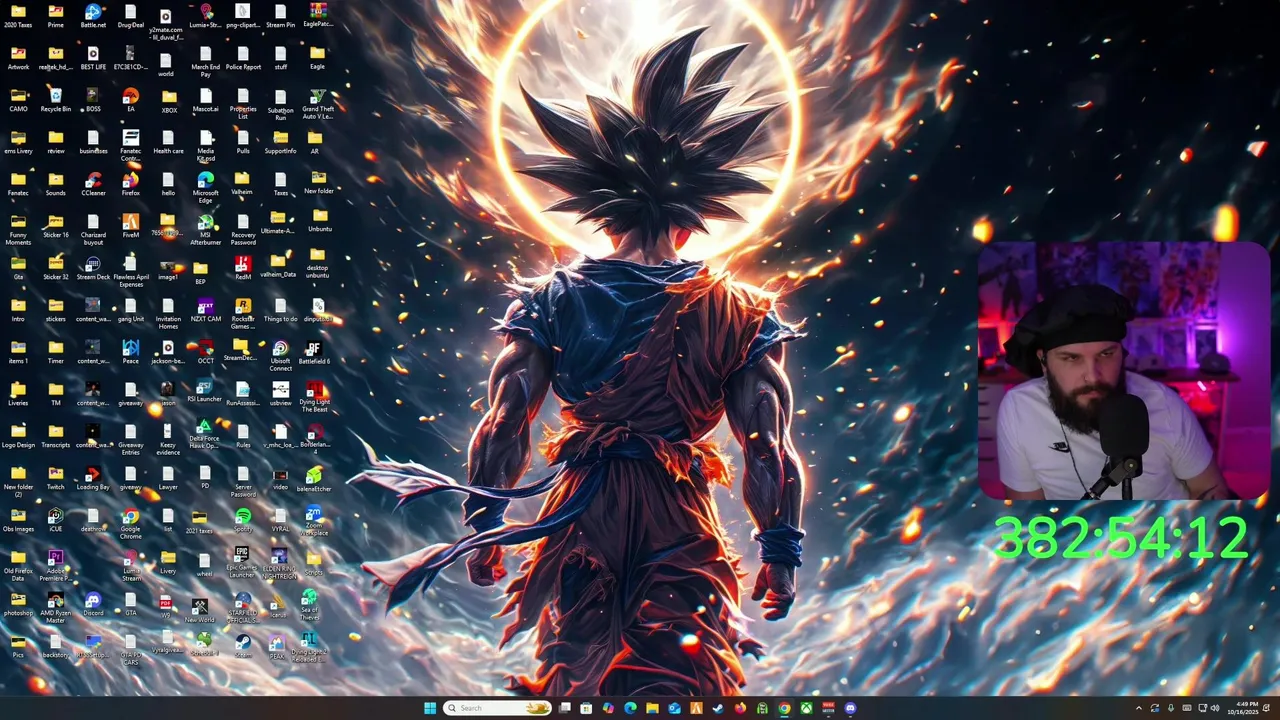The width and height of the screenshot is (1280, 720).
Task: Select the EA app desktop shortcut
Action: pos(130,99)
